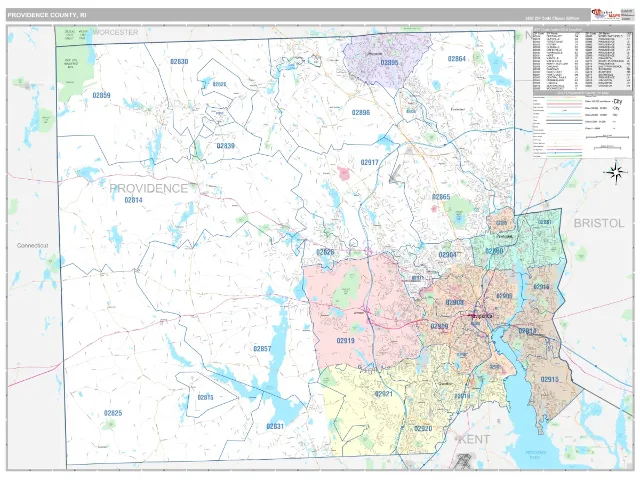Select ZIP code label 02896
Image resolution: width=640 pixels, height=480 pixels.
[x=361, y=112]
